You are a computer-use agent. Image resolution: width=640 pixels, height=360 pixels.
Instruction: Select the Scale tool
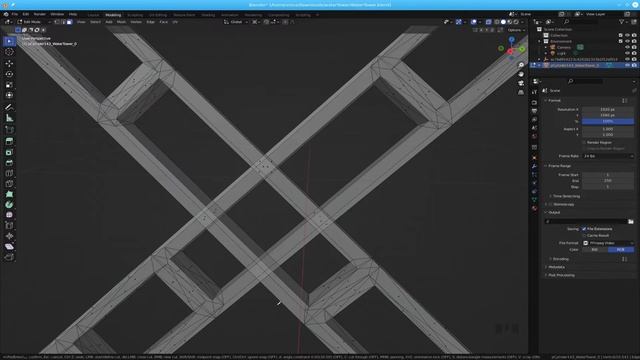pyautogui.click(x=9, y=85)
